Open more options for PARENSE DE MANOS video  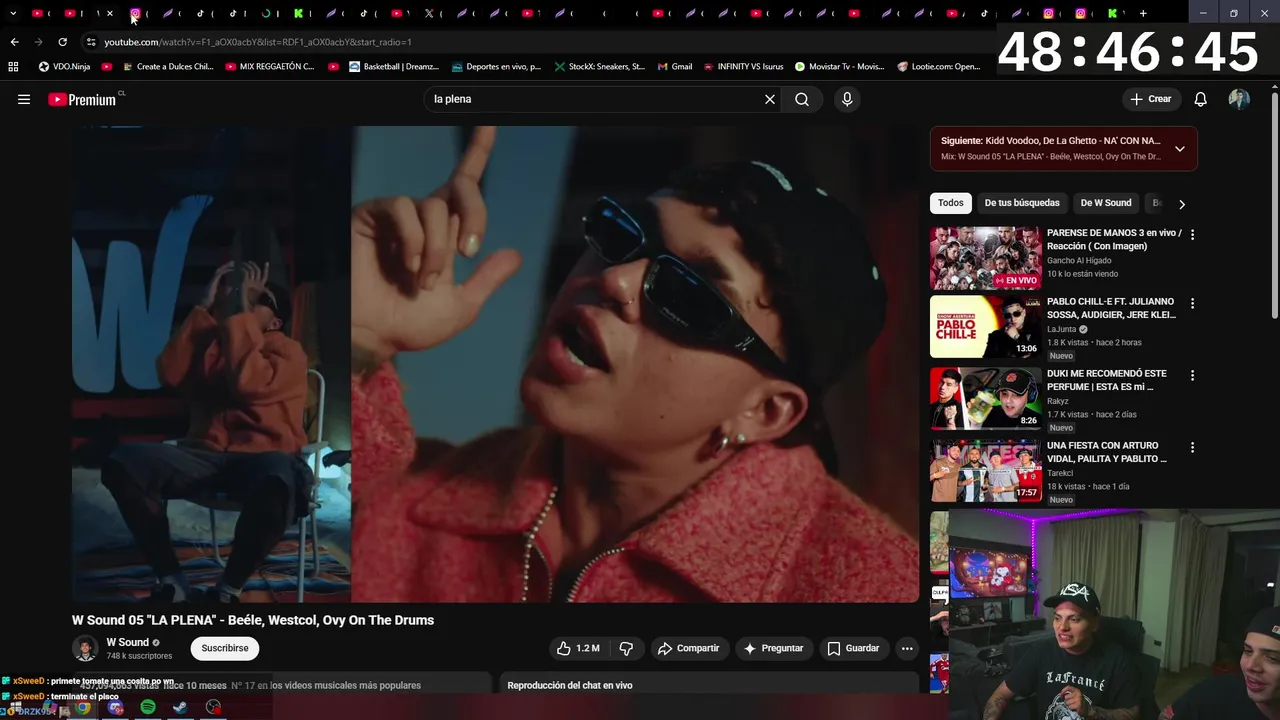pyautogui.click(x=1192, y=234)
